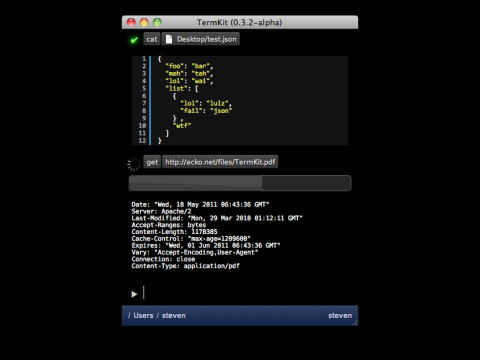This screenshot has height=360, width=480.
Task: Click the "fail": "json" line
Action: (x=206, y=111)
